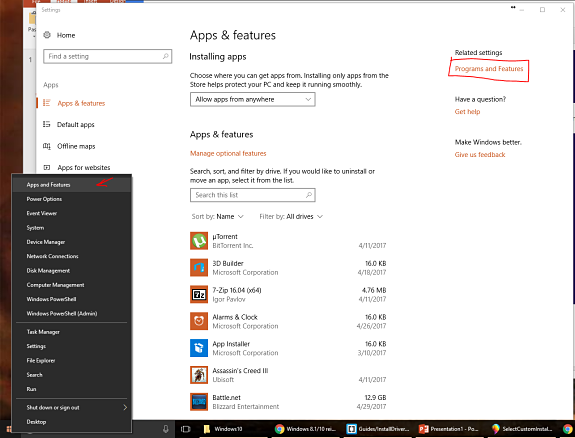Choose Run in the Win+X menu

[x=72, y=389]
